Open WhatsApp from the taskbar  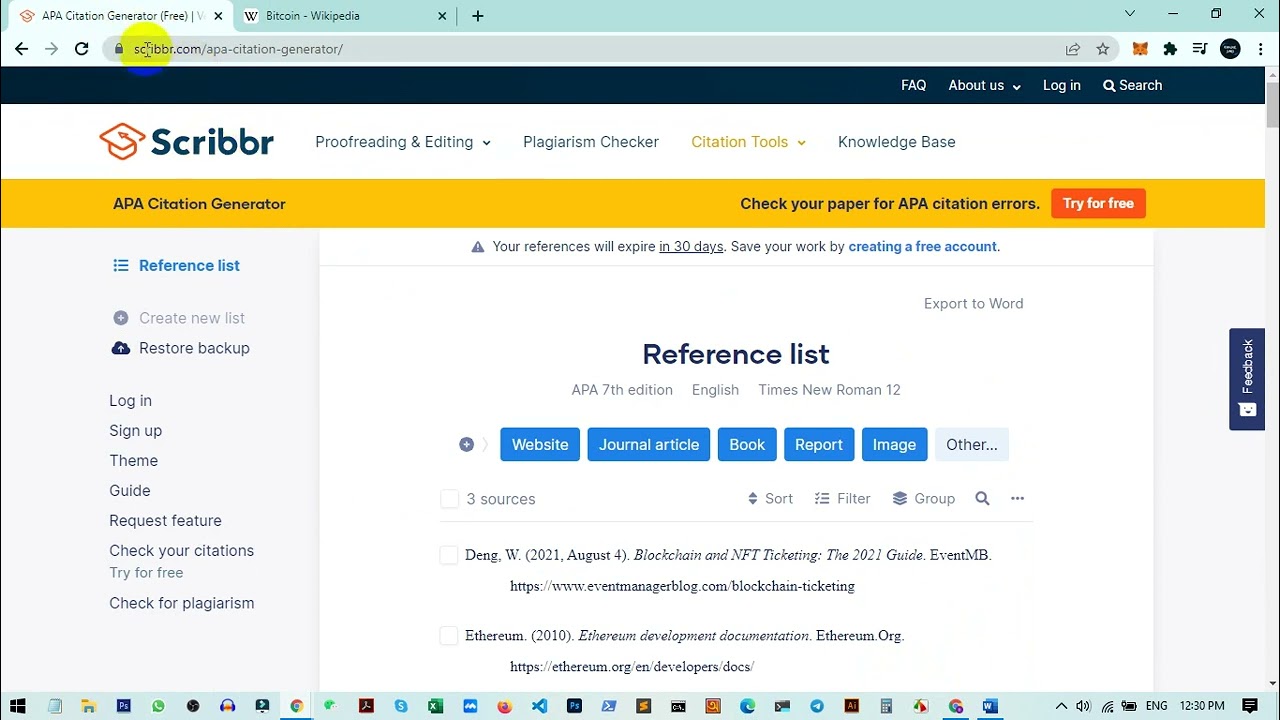[158, 706]
